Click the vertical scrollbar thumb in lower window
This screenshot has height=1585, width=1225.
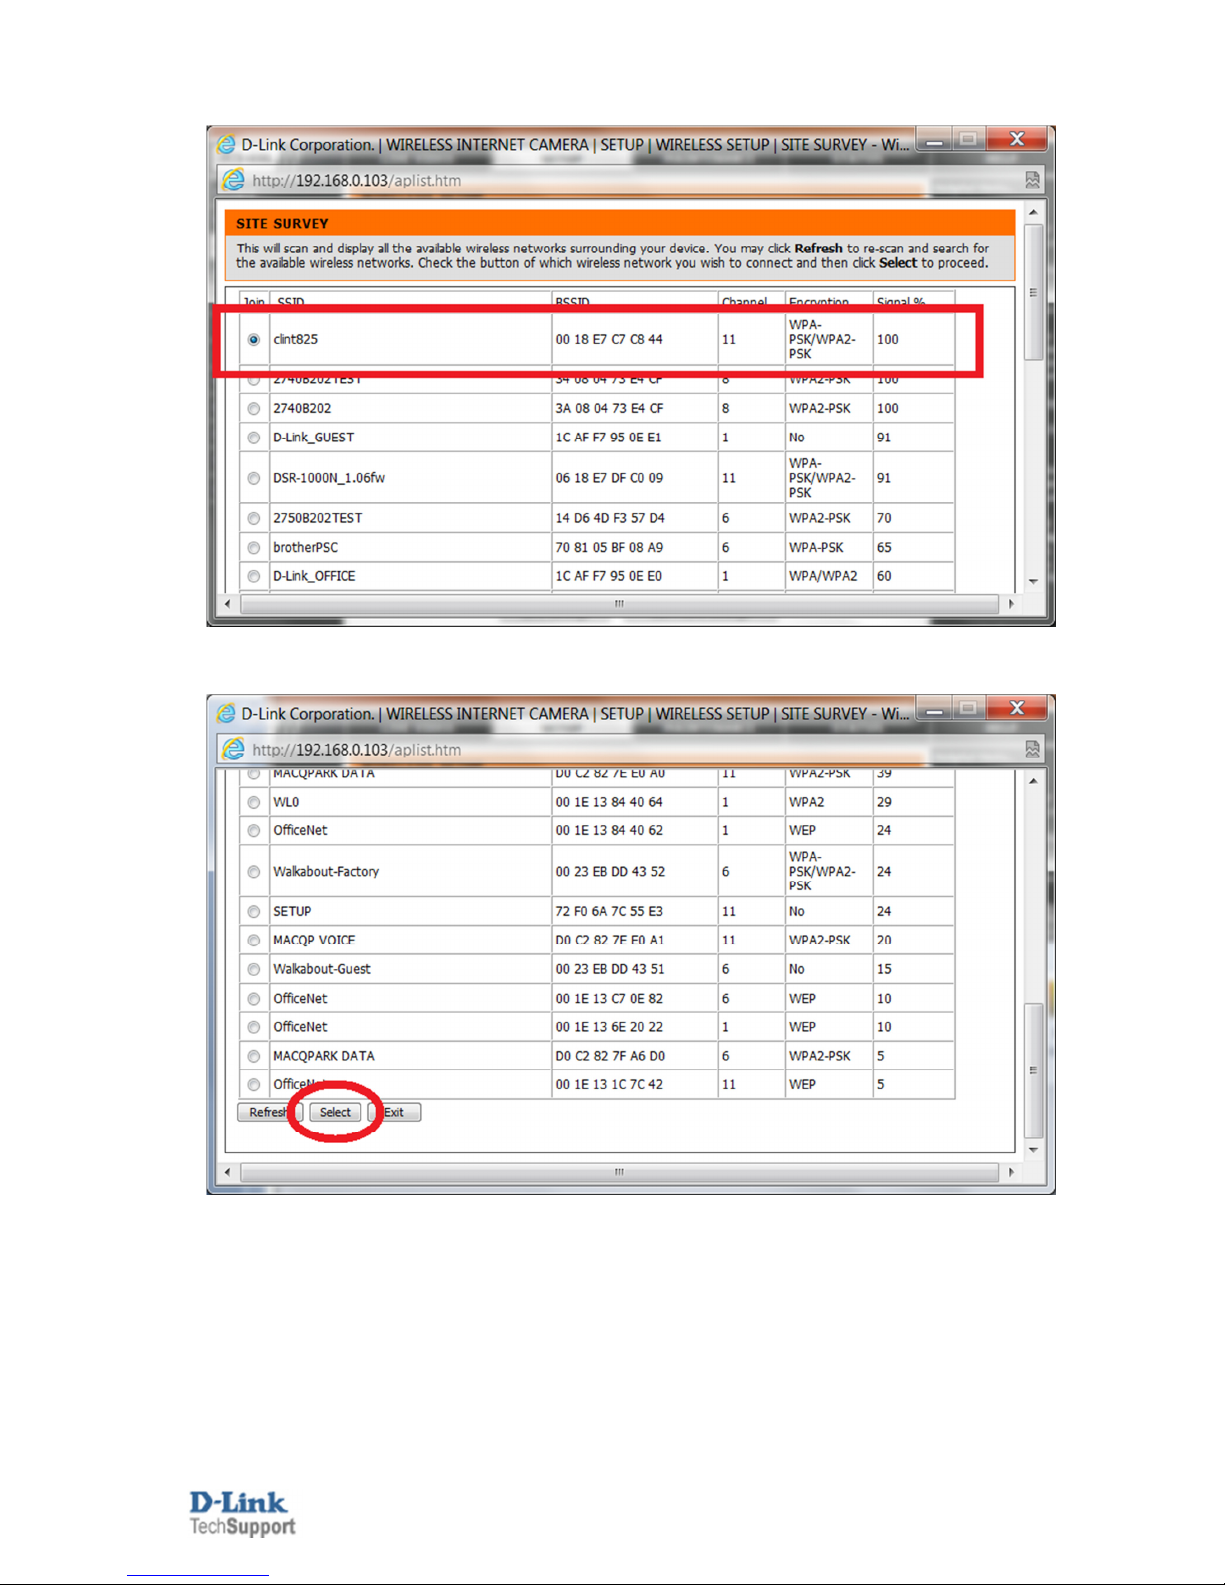click(x=1033, y=1070)
